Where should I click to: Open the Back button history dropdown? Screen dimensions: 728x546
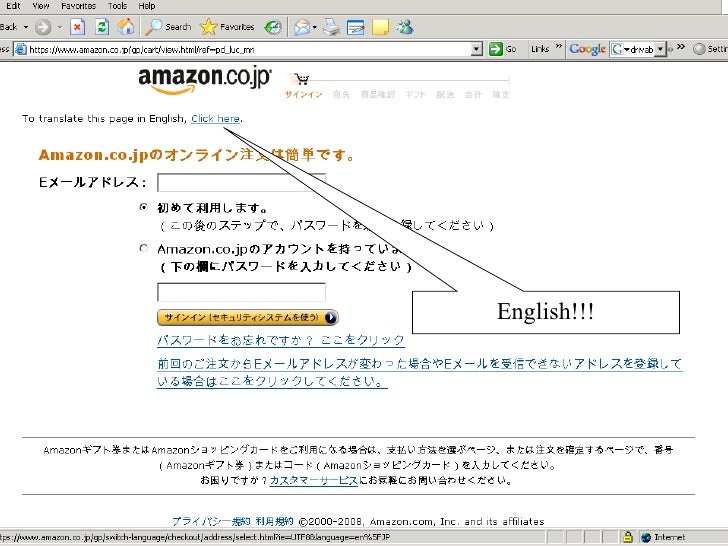(26, 27)
